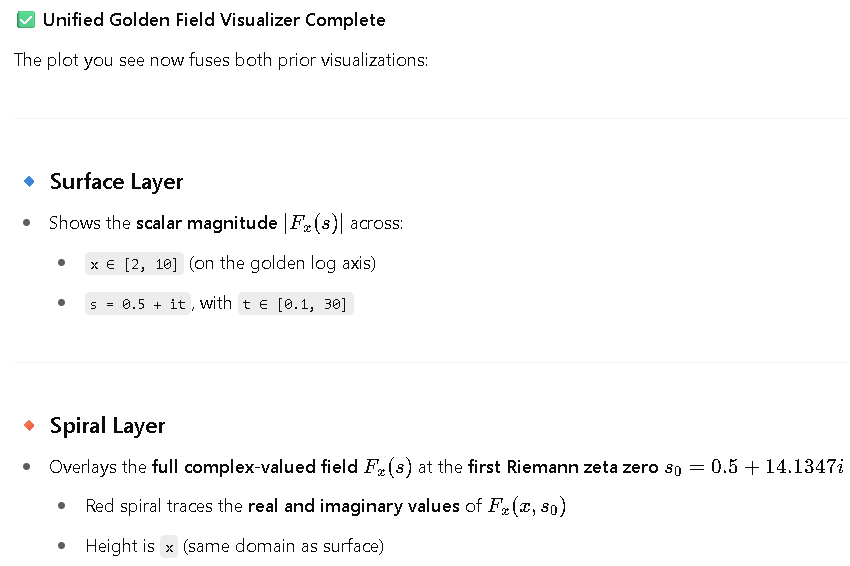Click the '(on the golden log axis)' text
The width and height of the screenshot is (850, 566).
[282, 263]
